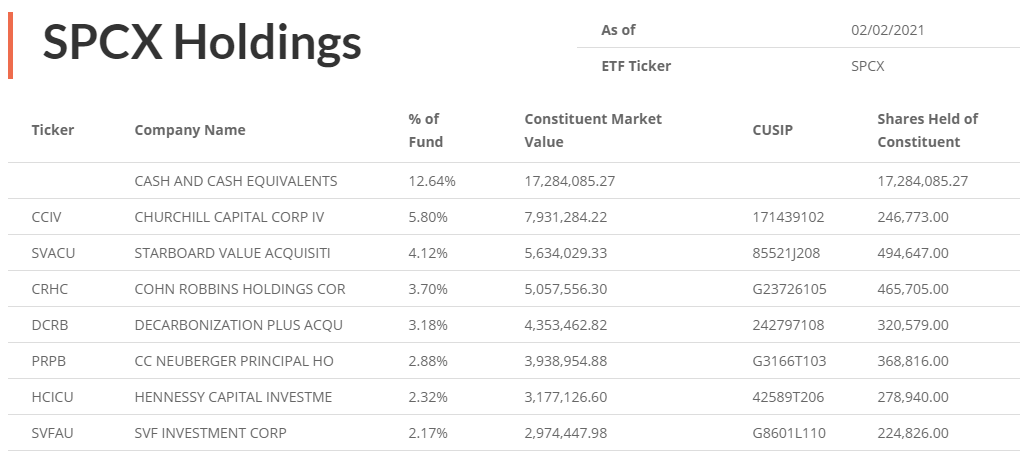Select the Constituent Market Value header
This screenshot has width=1020, height=456.
tap(593, 130)
